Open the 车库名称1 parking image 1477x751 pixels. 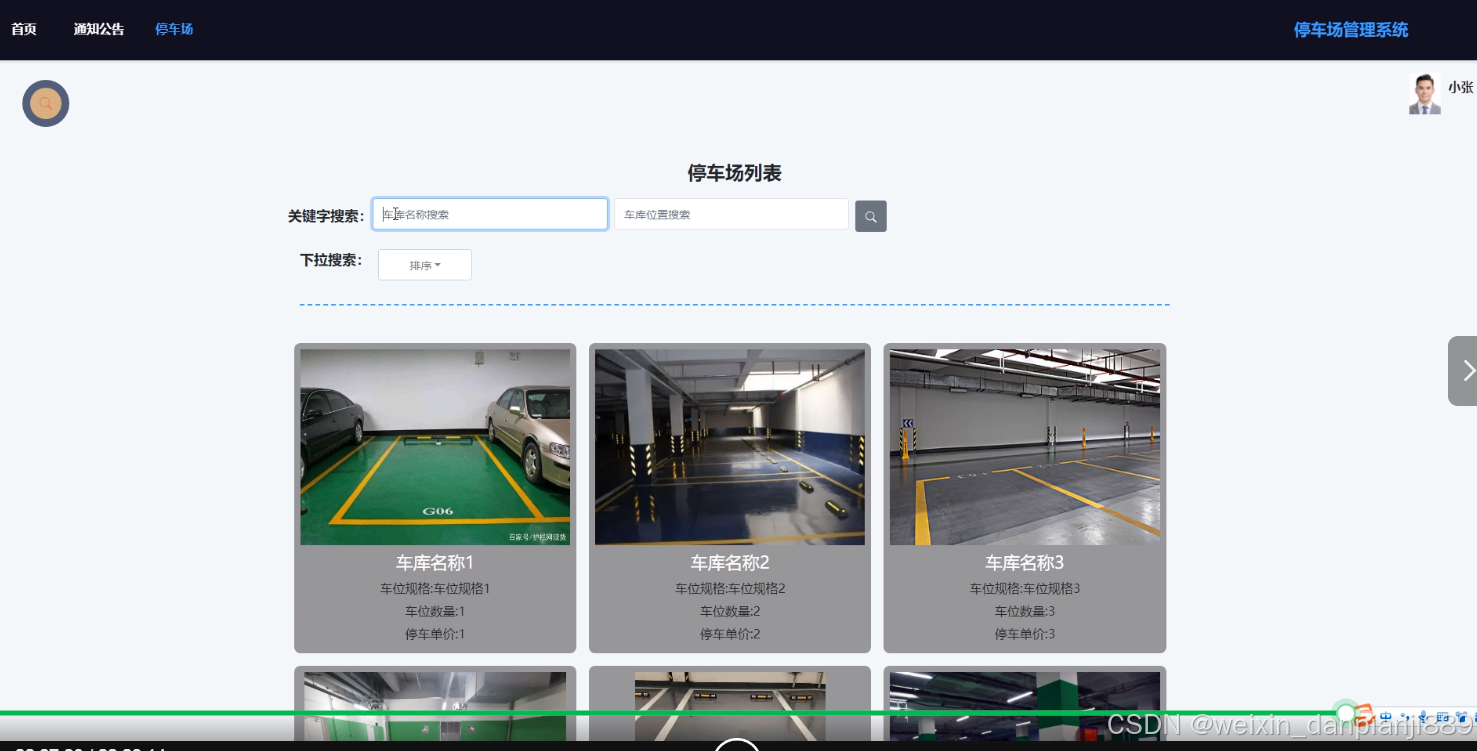(x=435, y=447)
